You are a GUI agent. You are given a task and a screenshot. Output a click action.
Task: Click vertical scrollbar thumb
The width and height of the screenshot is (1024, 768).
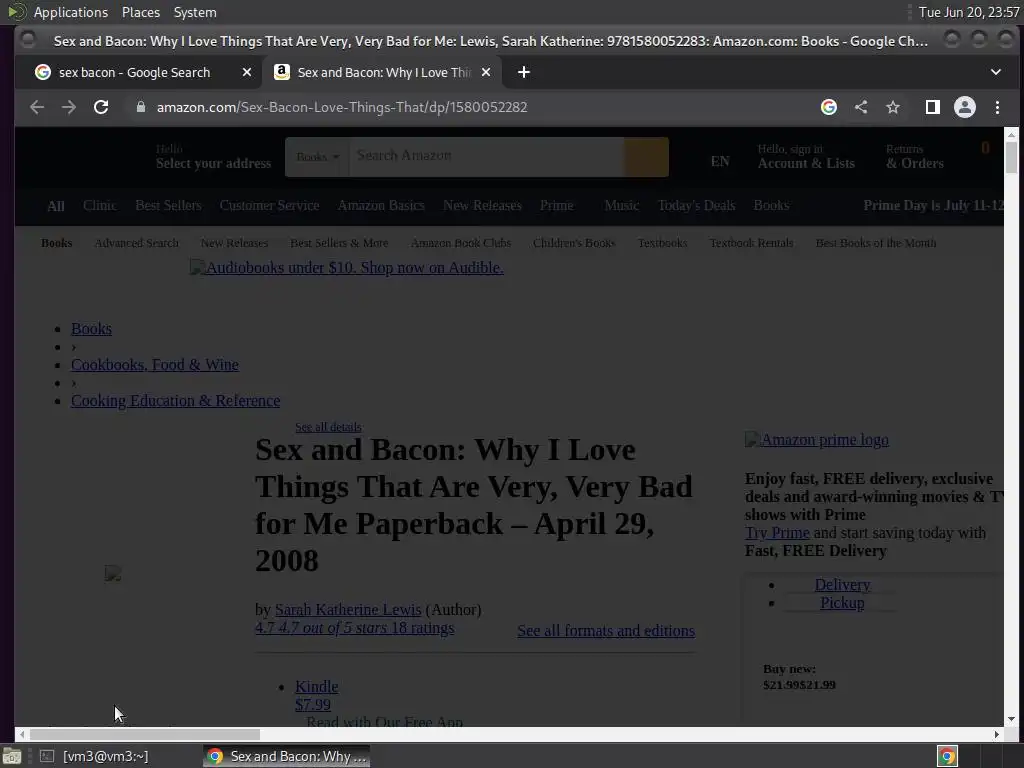click(1011, 157)
